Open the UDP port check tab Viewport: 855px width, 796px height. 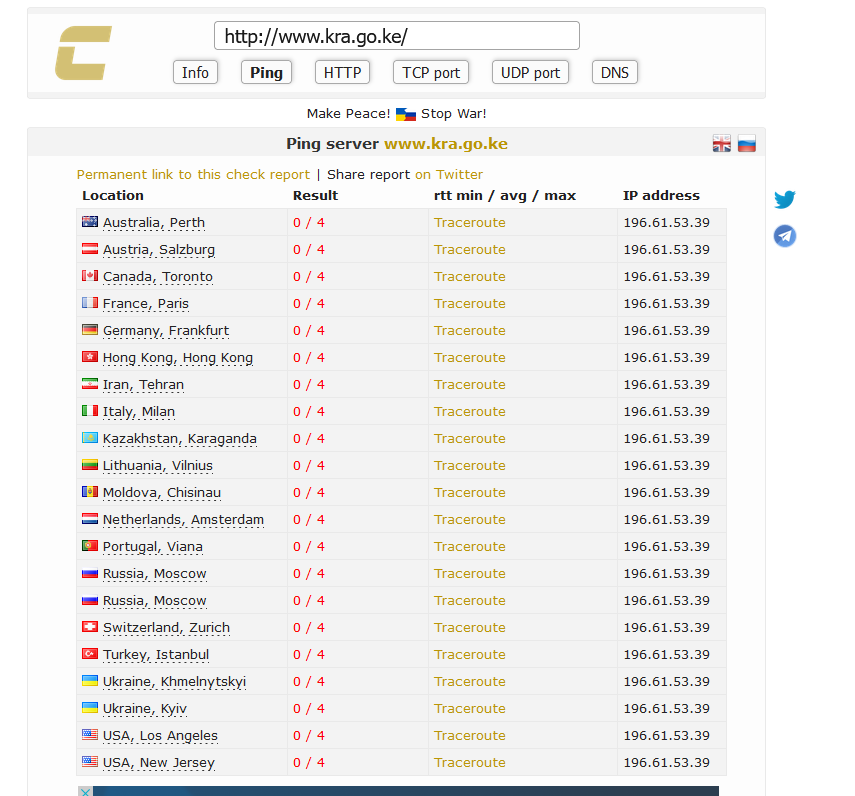click(x=530, y=73)
